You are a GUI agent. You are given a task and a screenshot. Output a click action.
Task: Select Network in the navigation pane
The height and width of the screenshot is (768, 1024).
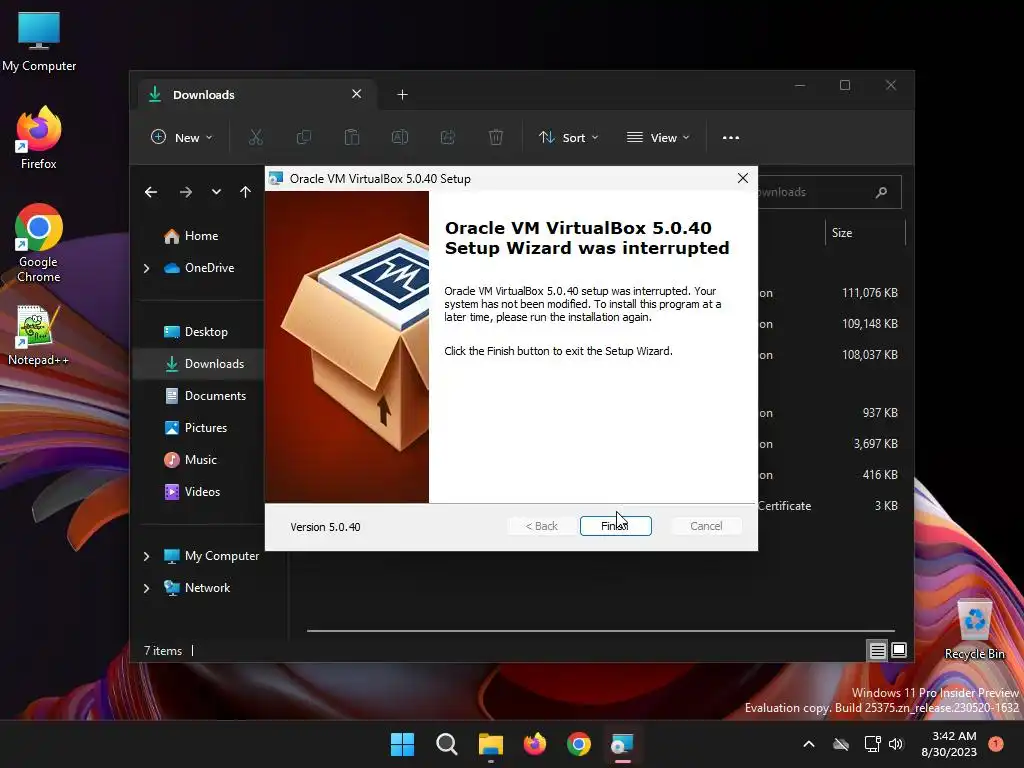(197, 588)
